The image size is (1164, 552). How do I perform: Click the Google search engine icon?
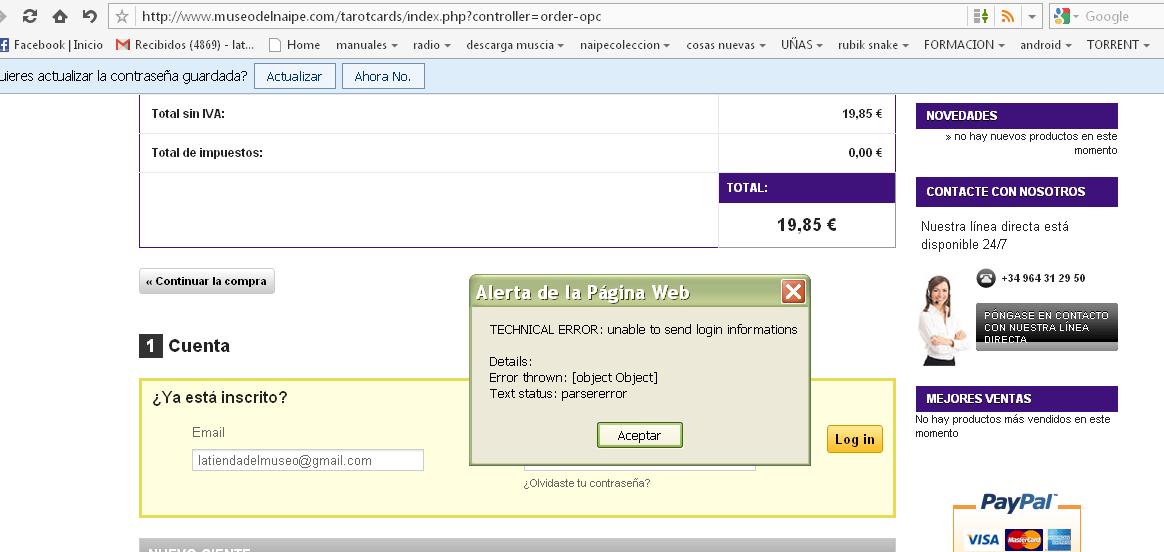click(x=1061, y=16)
